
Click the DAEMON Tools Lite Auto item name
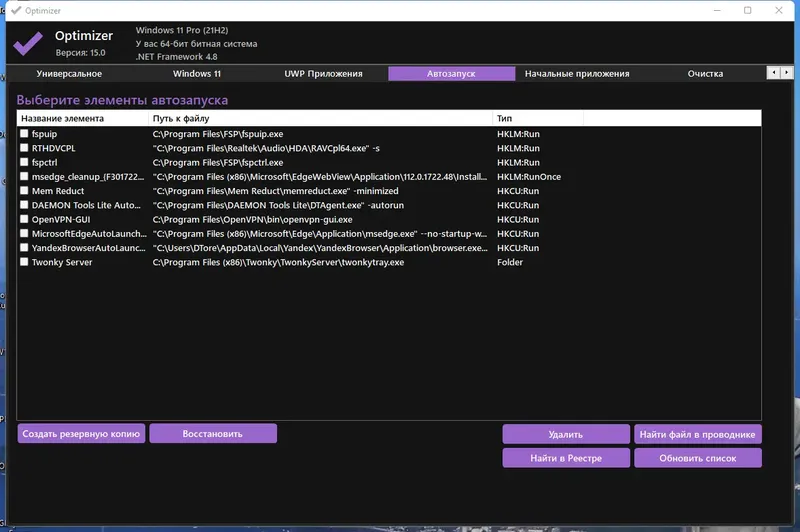pyautogui.click(x=86, y=205)
